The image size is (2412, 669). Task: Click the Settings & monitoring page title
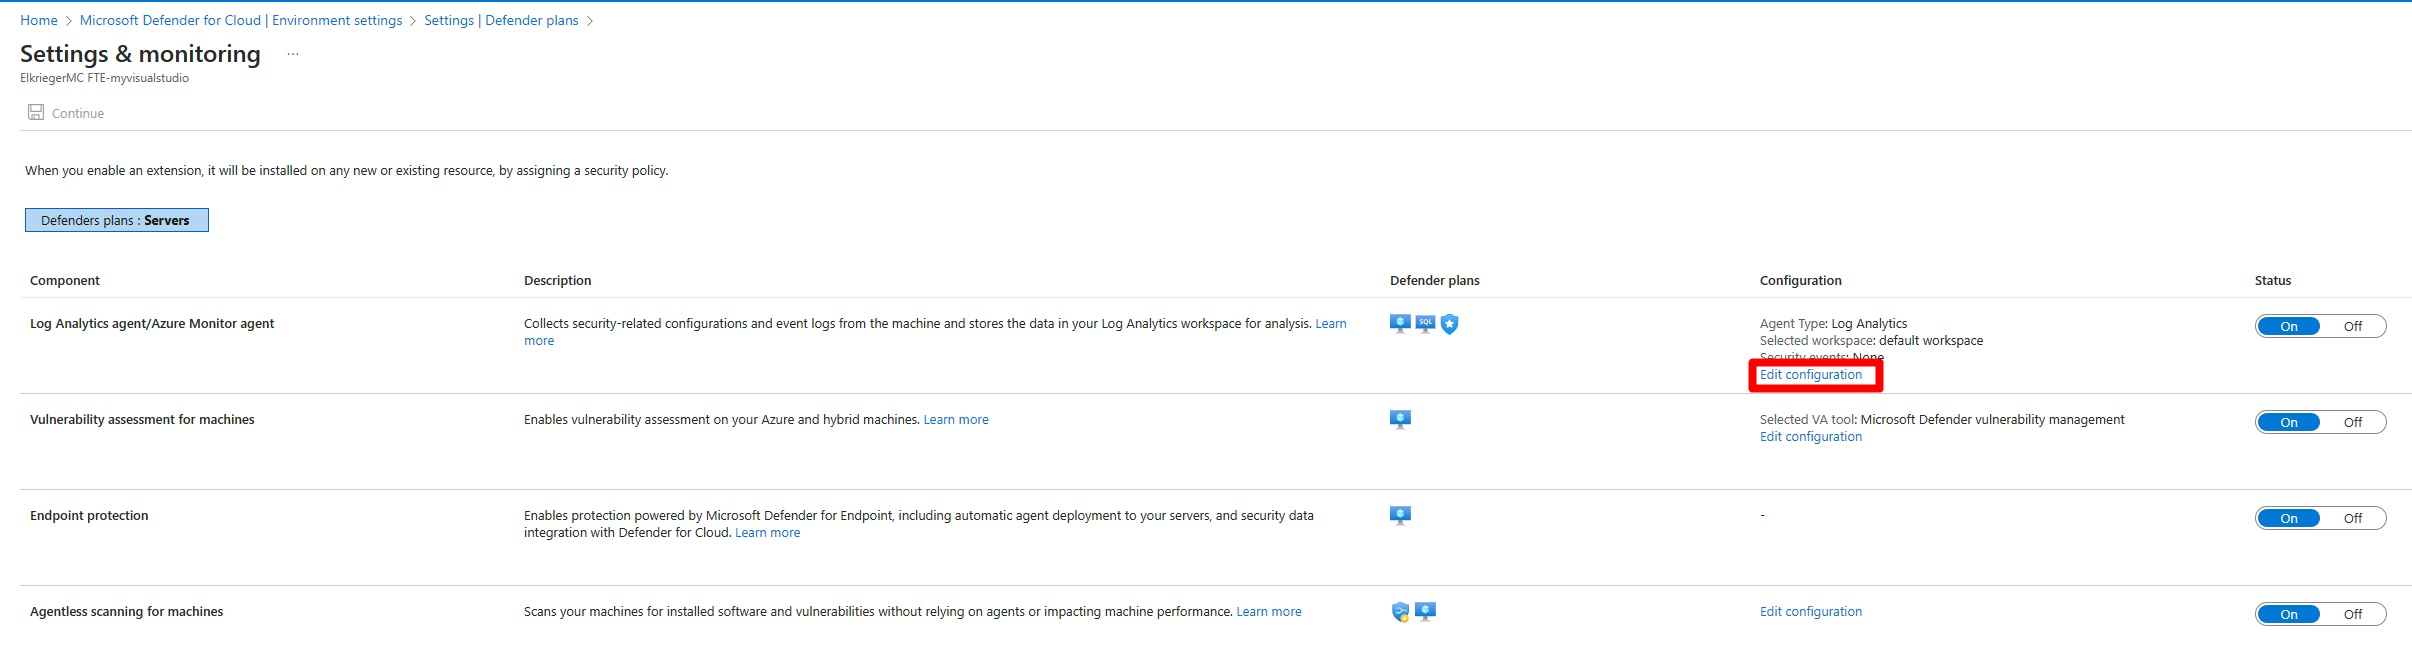140,54
